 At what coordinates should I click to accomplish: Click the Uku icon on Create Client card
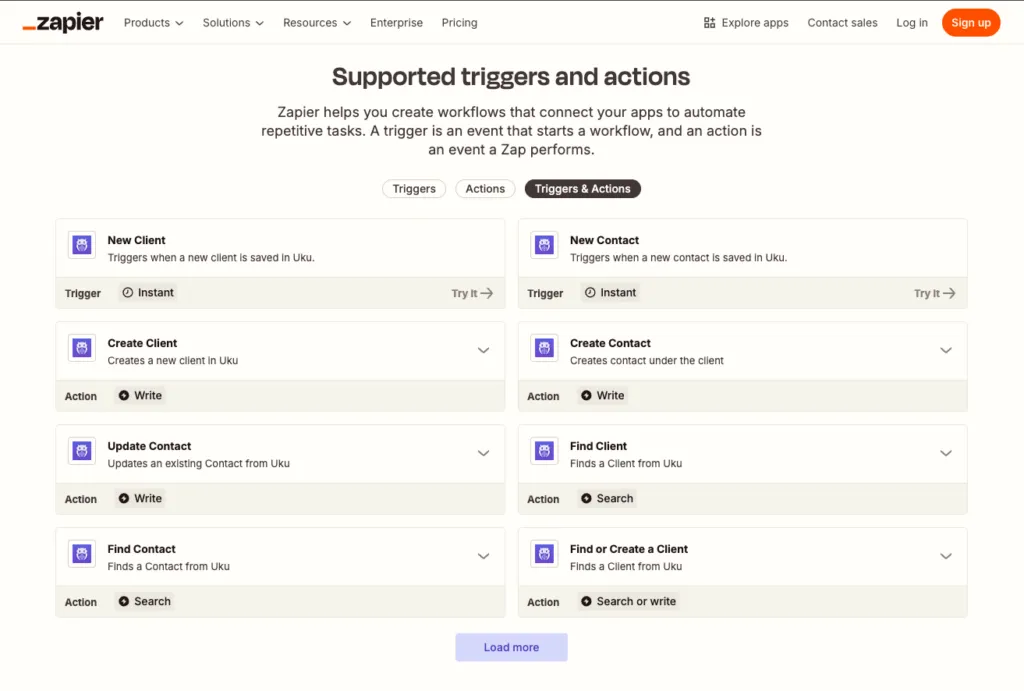pyautogui.click(x=82, y=348)
